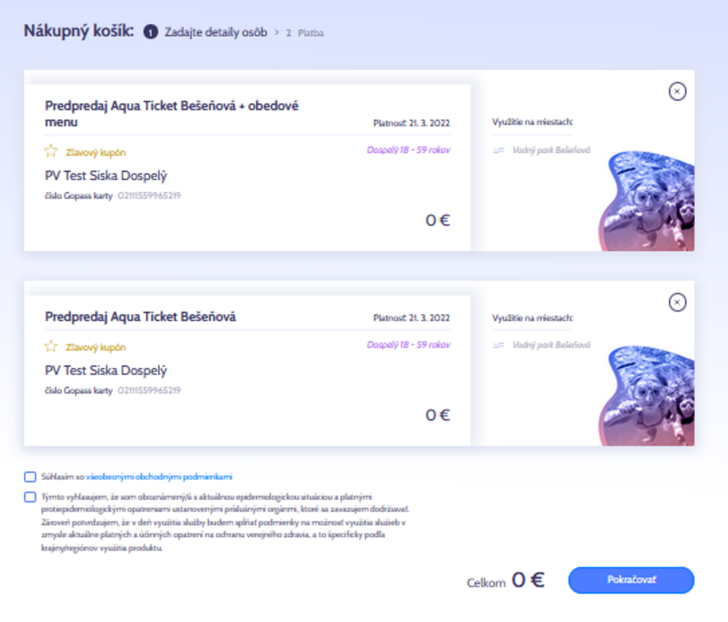Image resolution: width=728 pixels, height=622 pixels.
Task: Click the Predpredaj Aqua Ticket Bešeňová + obedové menu title
Action: coord(171,114)
